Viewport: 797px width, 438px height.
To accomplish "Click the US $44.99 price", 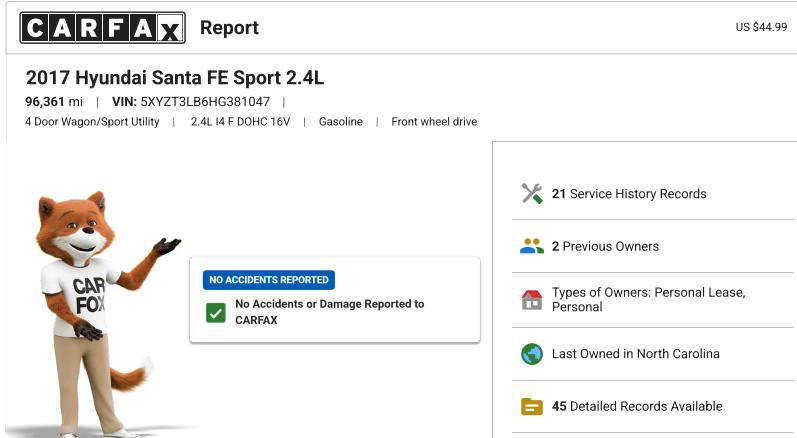I will 761,27.
